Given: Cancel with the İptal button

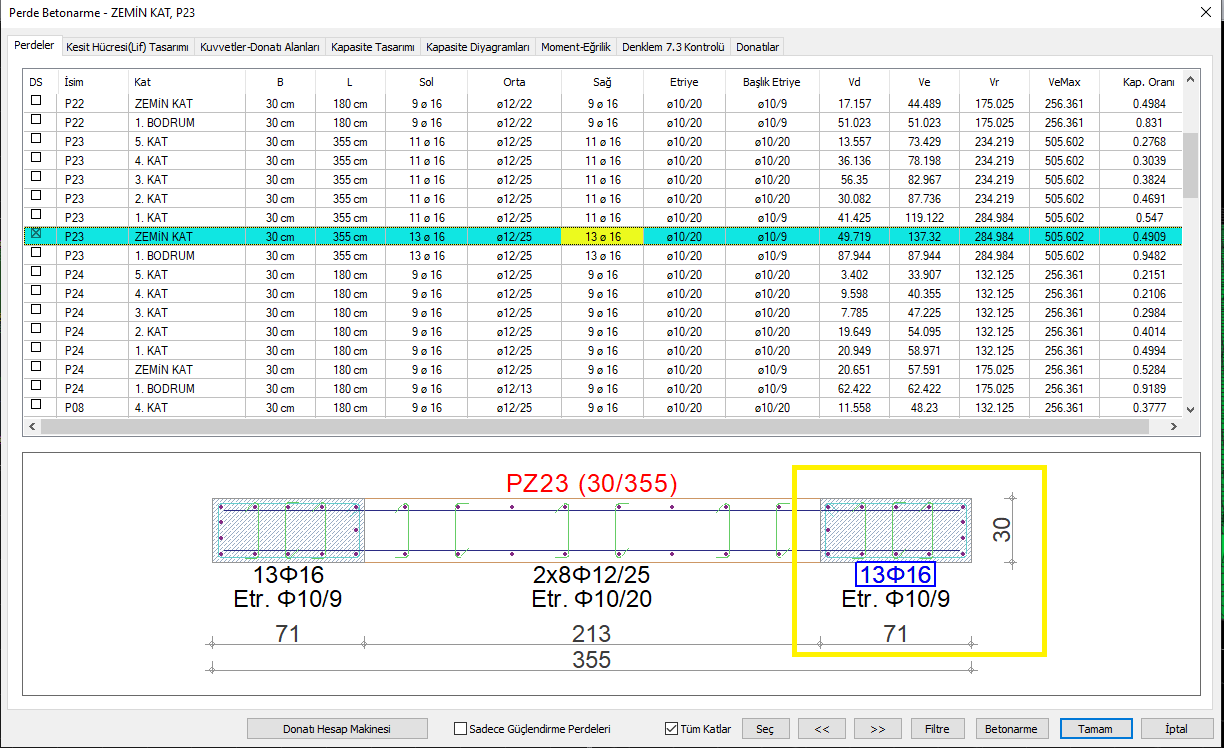Looking at the screenshot, I should (x=1177, y=729).
